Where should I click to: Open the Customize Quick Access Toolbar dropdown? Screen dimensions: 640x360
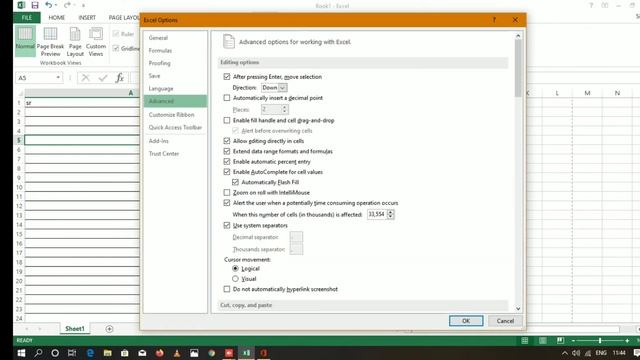[x=83, y=5]
